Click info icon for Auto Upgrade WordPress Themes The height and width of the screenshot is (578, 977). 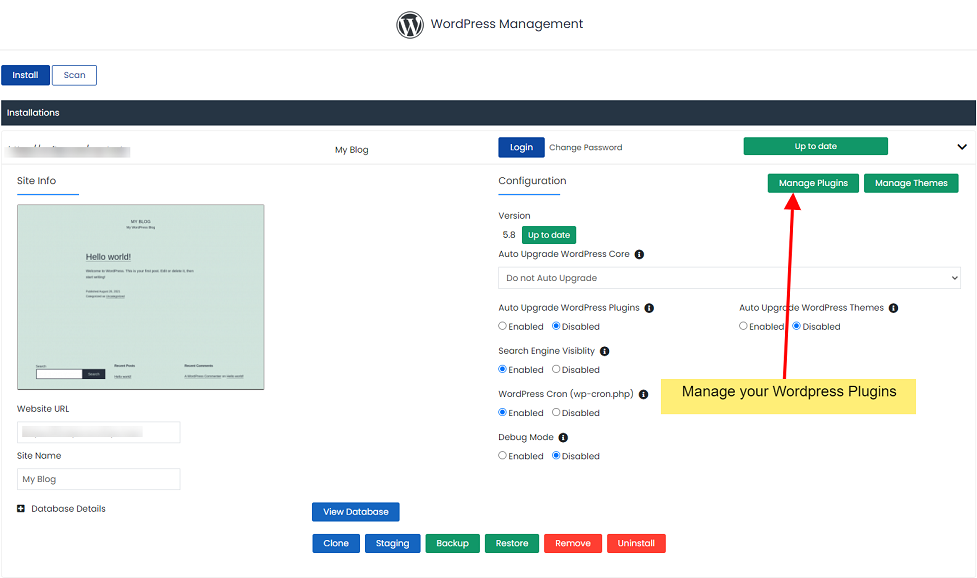[893, 308]
